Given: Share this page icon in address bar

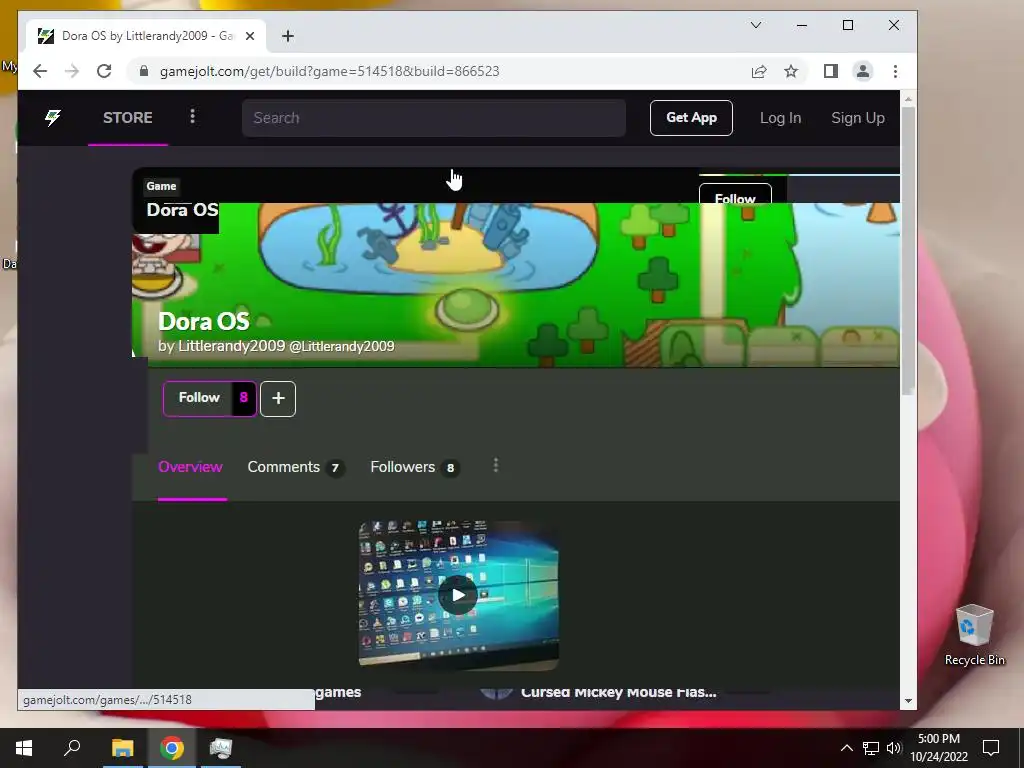Looking at the screenshot, I should click(759, 71).
